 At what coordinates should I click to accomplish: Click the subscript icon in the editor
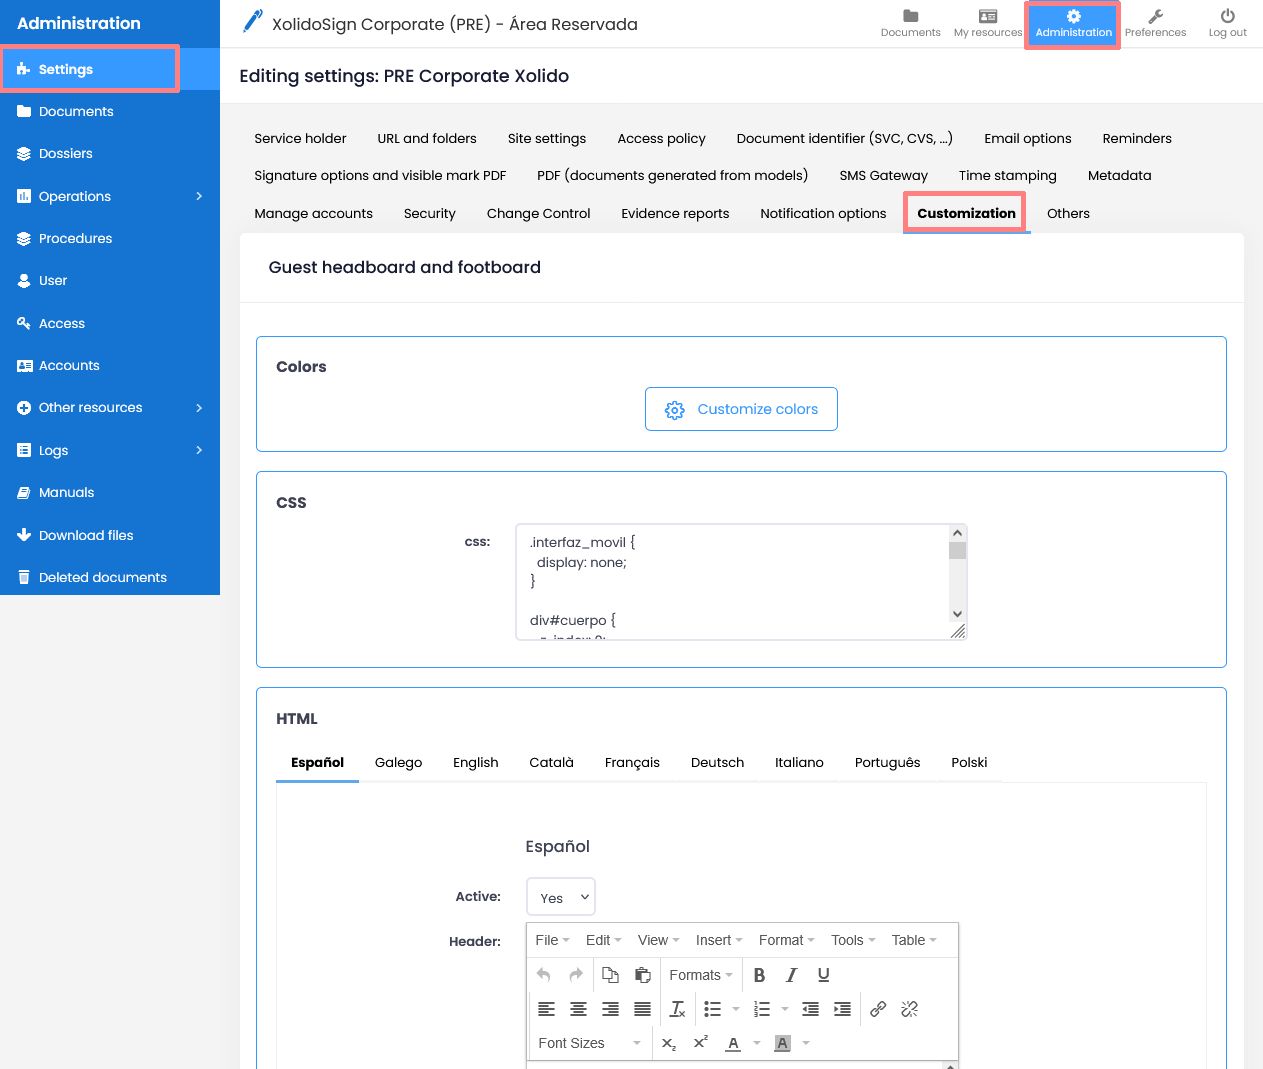pyautogui.click(x=668, y=1043)
